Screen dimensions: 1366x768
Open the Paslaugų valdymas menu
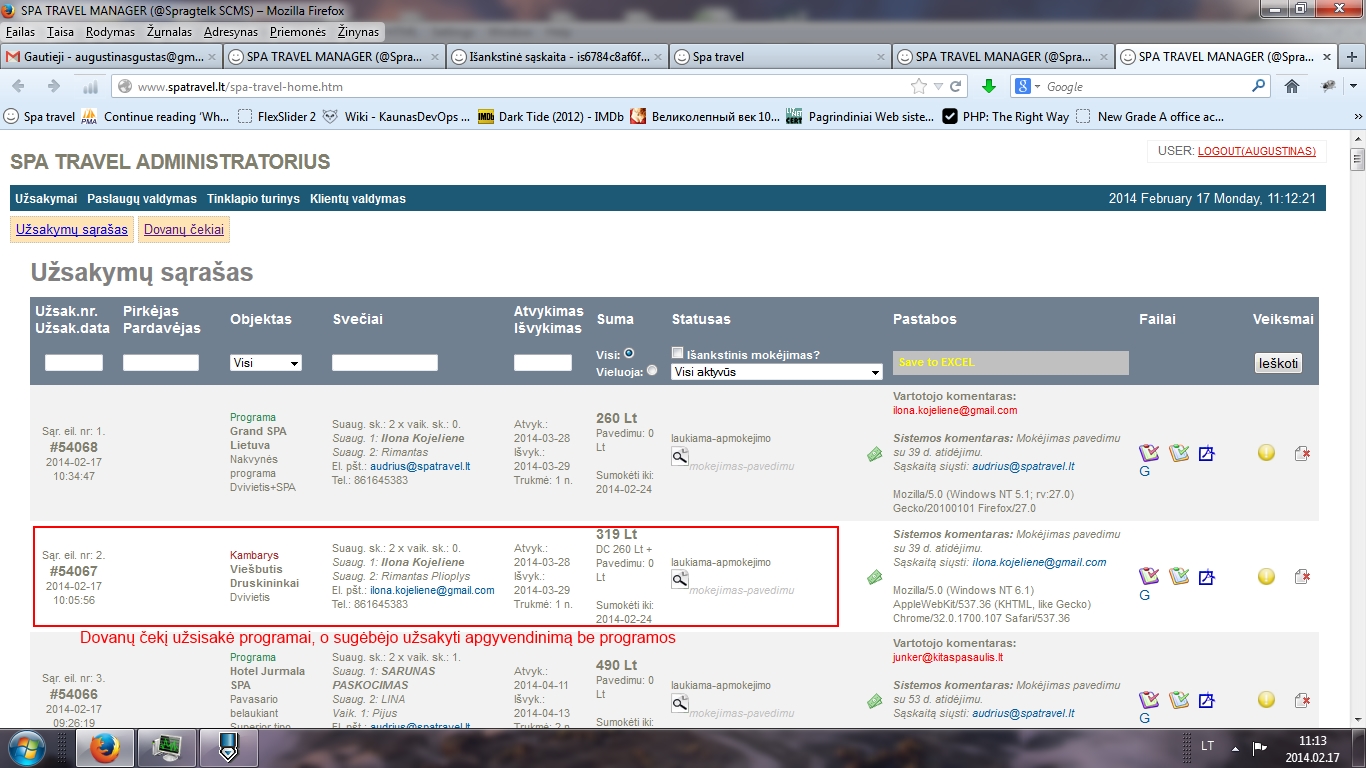[141, 199]
